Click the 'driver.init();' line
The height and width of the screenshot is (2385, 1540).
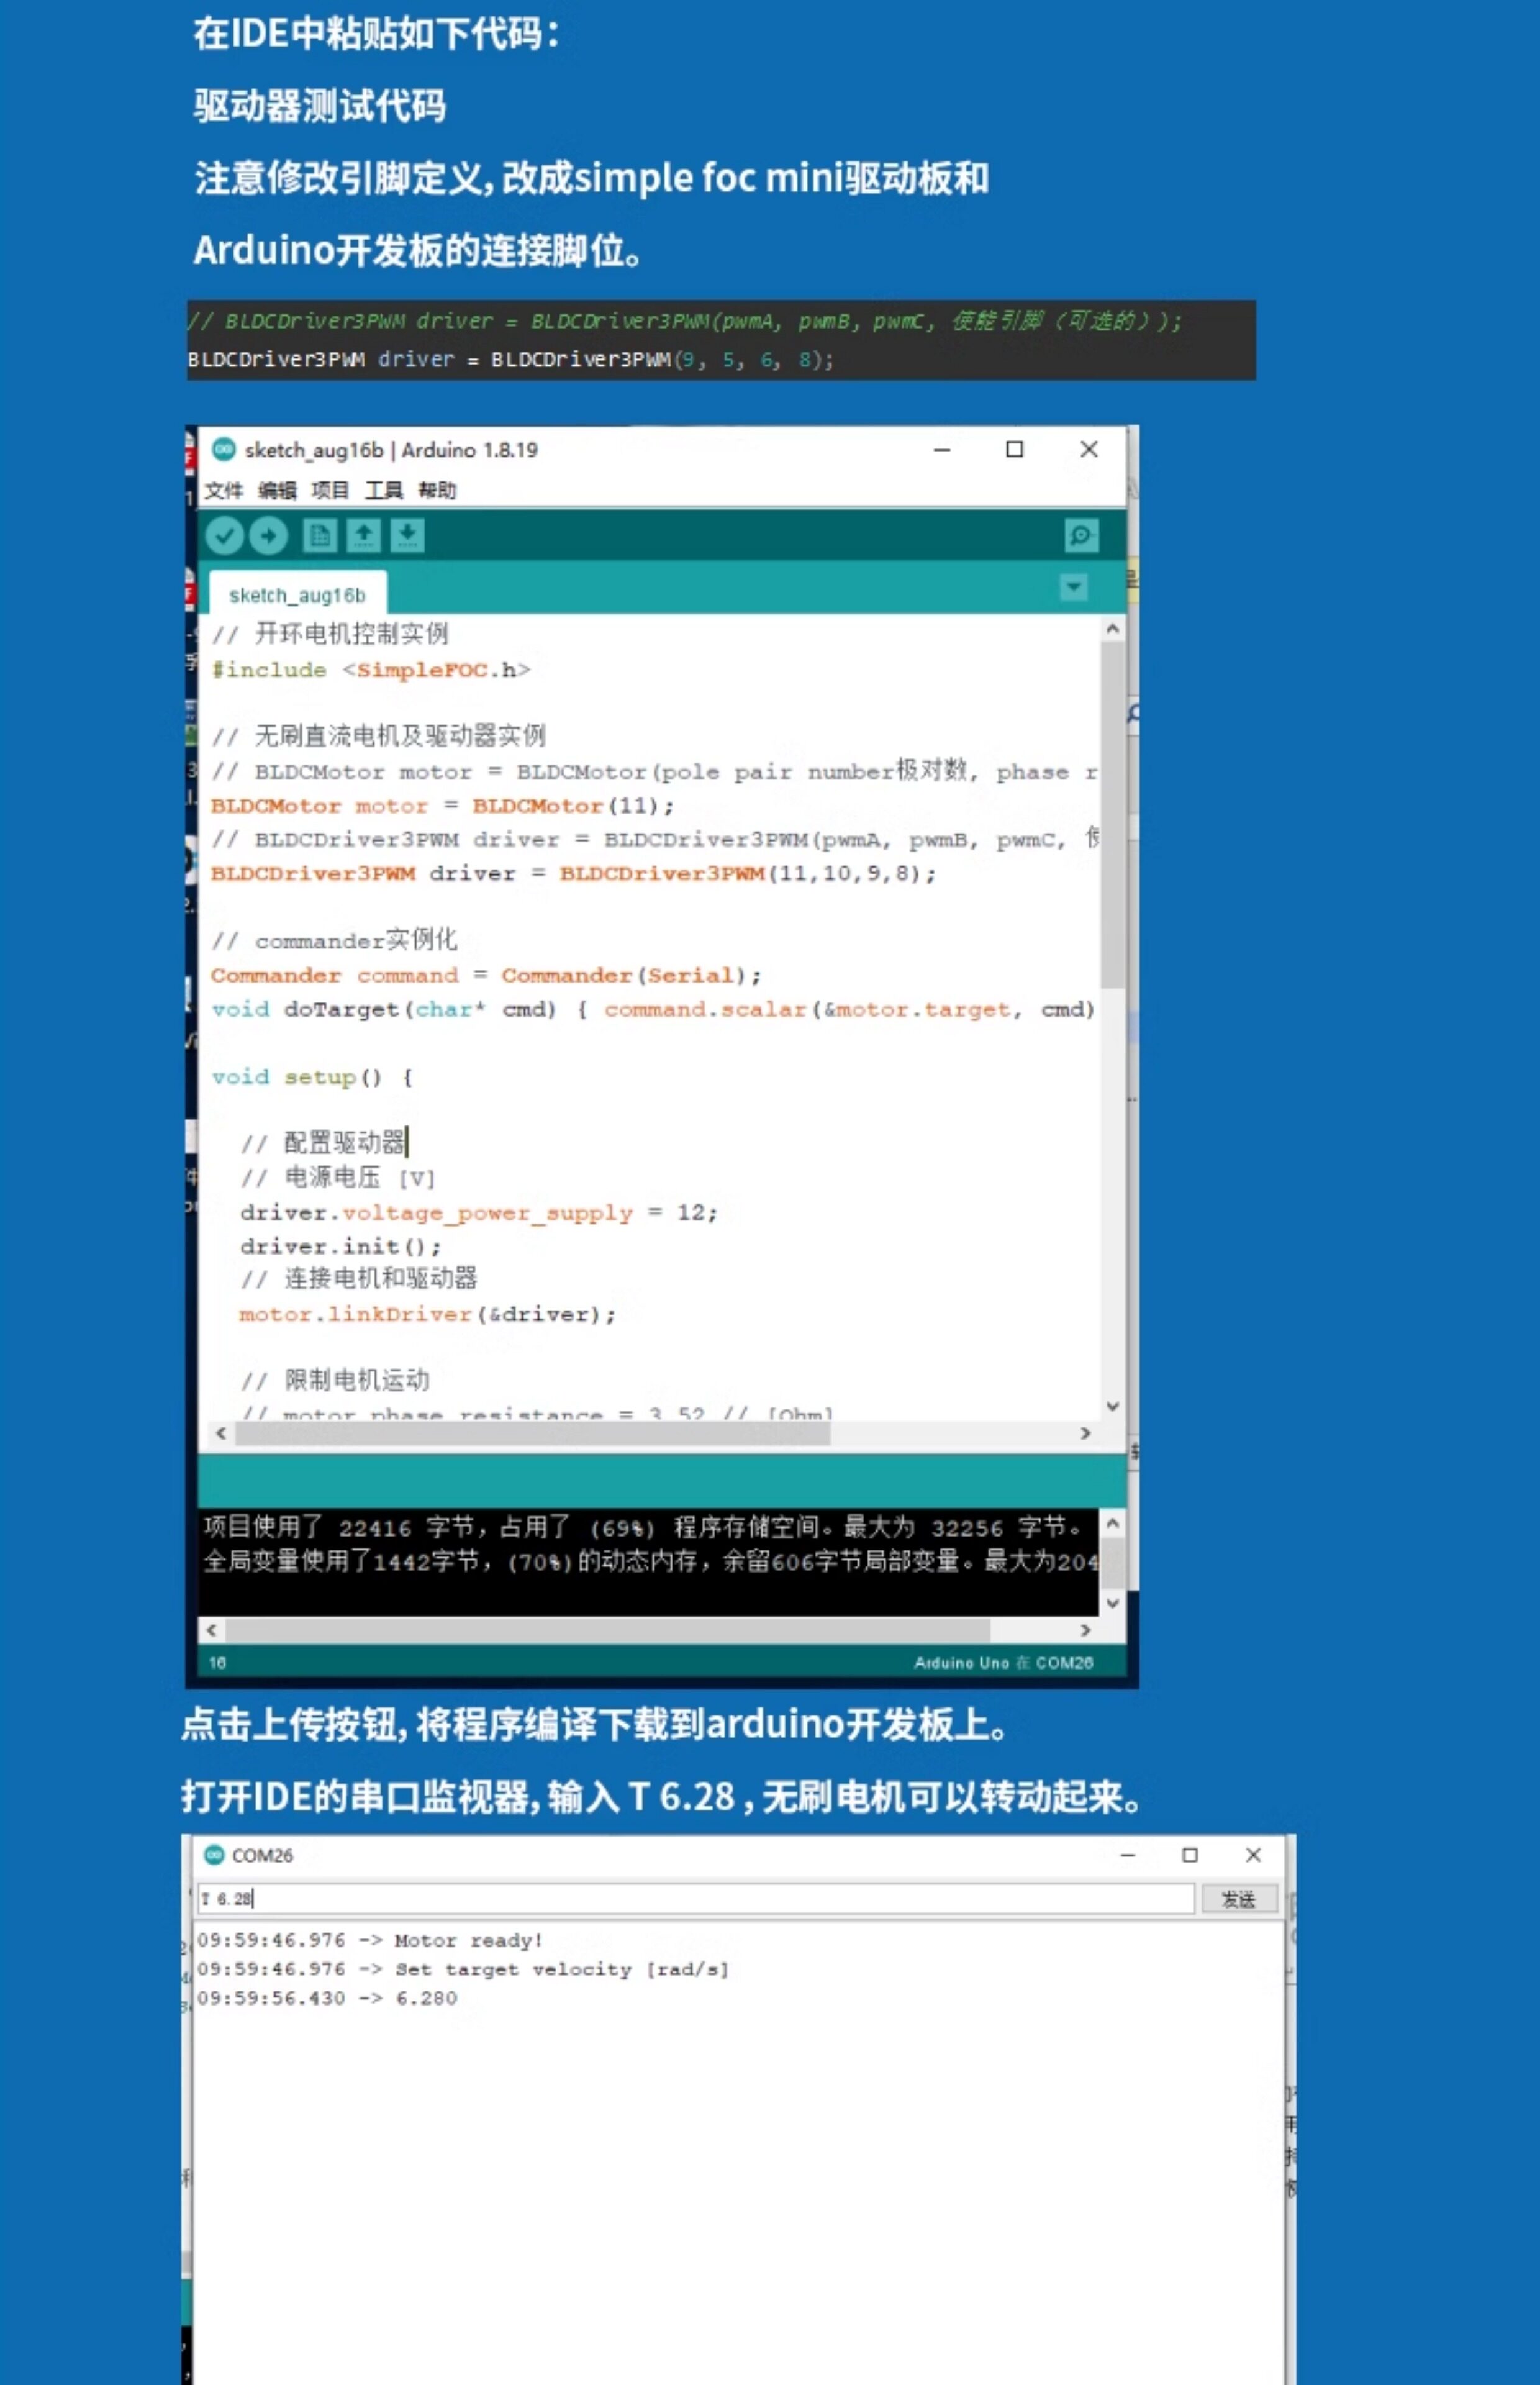pos(340,1247)
